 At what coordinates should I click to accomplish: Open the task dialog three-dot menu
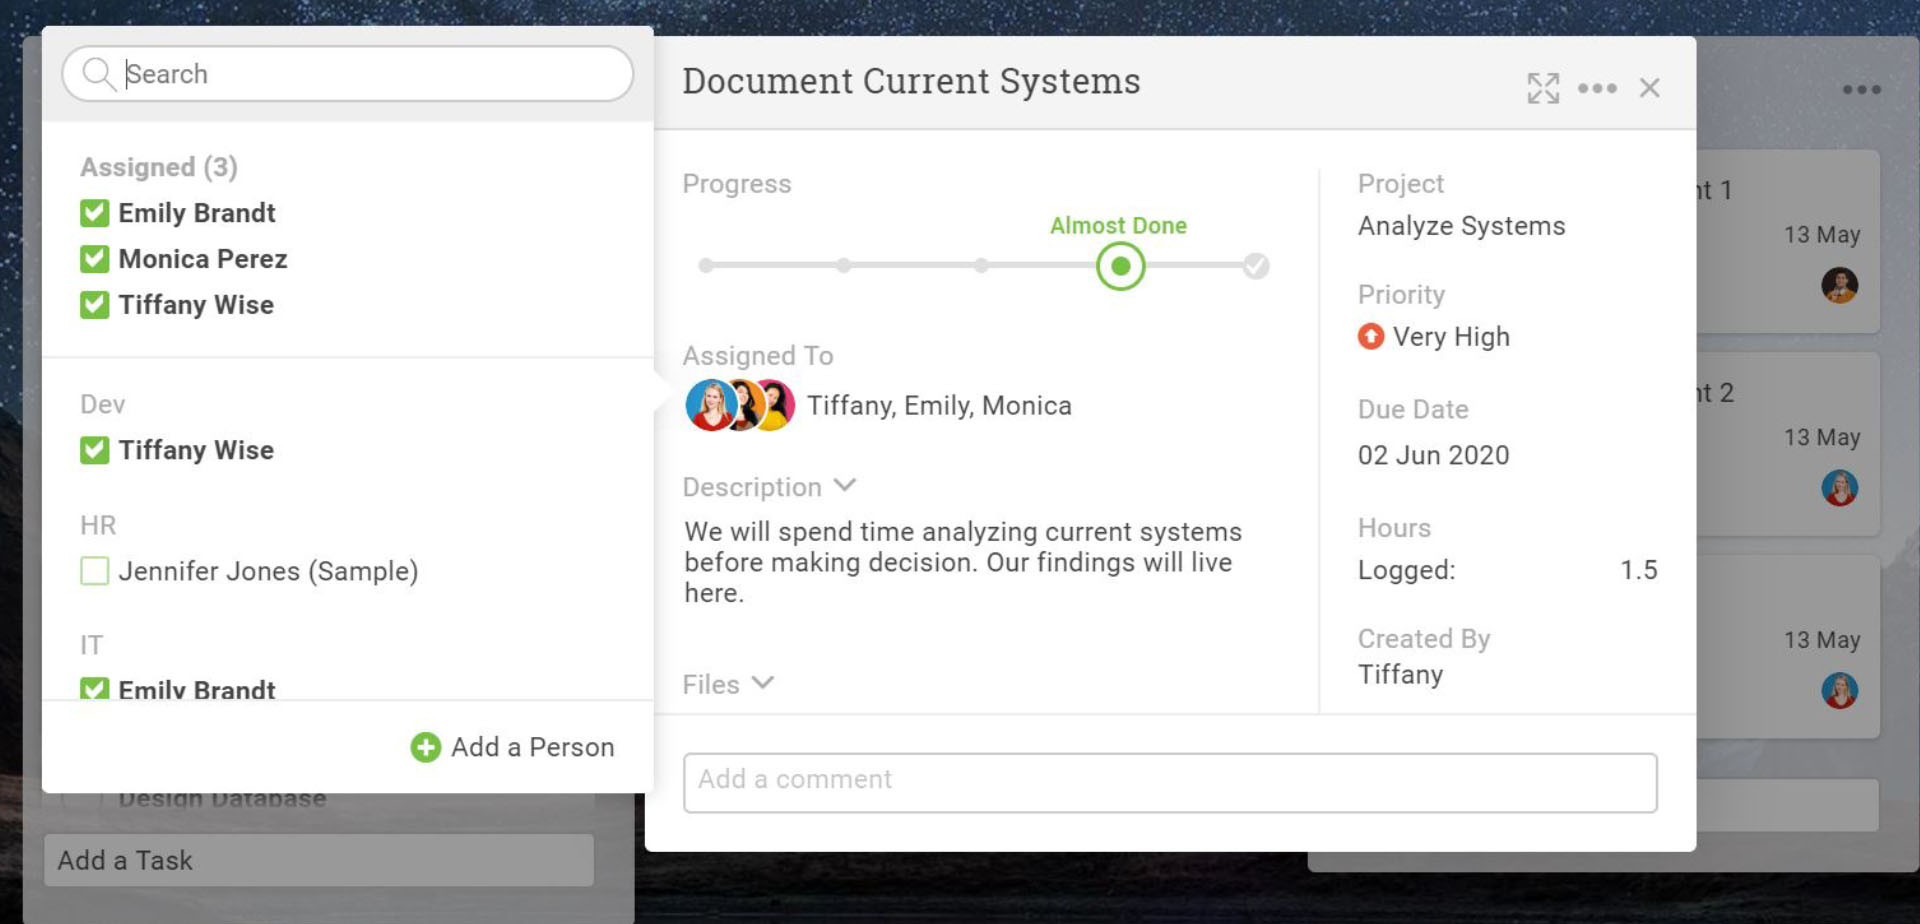click(x=1597, y=88)
